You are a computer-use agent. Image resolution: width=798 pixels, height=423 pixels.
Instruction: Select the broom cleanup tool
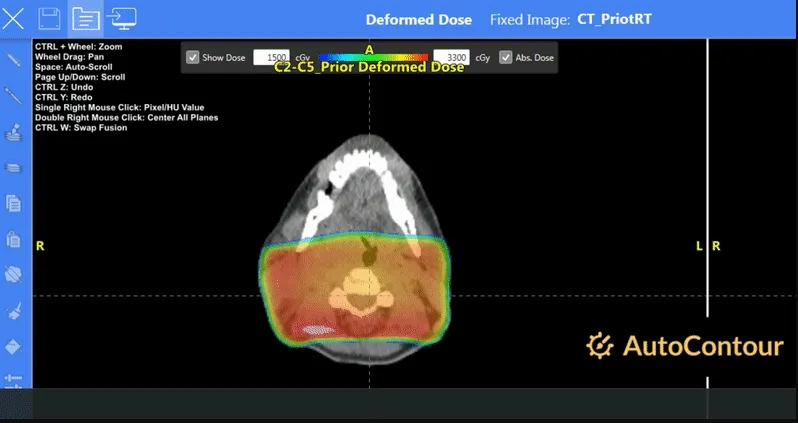click(13, 311)
